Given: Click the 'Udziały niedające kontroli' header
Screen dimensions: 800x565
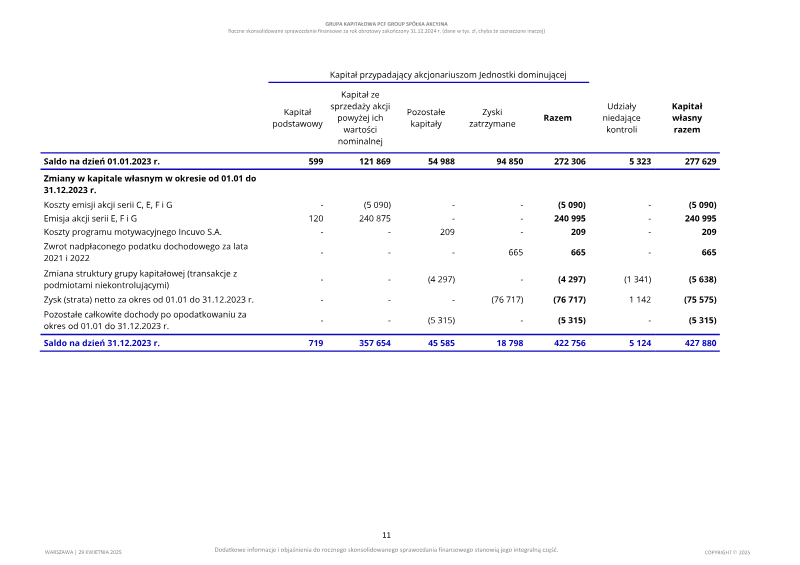Looking at the screenshot, I should (x=621, y=118).
